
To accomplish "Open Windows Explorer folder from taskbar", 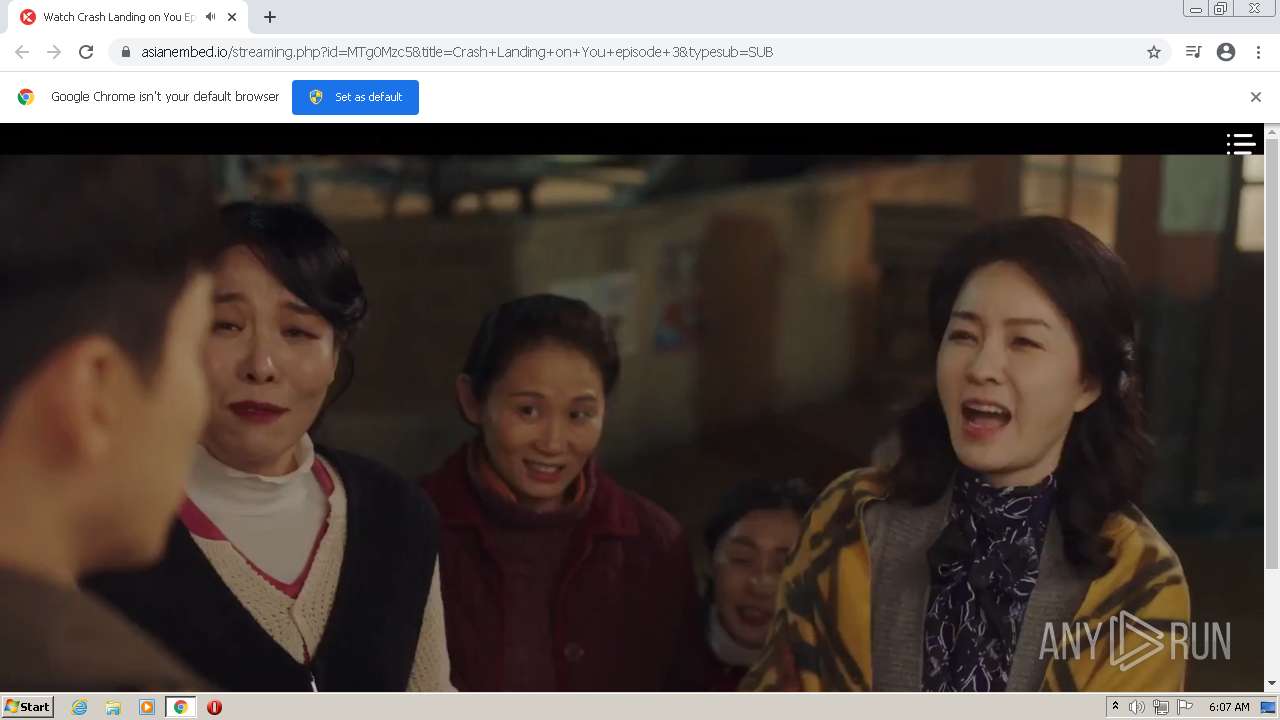I will tap(113, 707).
